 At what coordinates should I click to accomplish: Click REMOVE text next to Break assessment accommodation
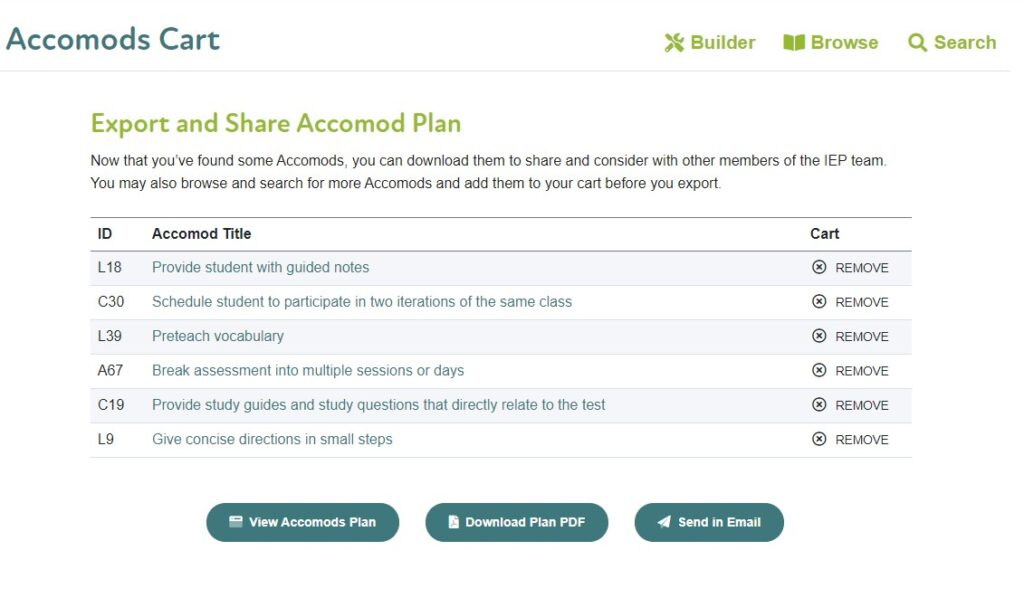point(863,370)
